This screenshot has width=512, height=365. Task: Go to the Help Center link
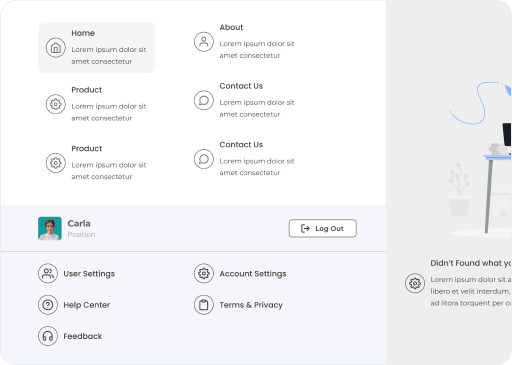(87, 305)
